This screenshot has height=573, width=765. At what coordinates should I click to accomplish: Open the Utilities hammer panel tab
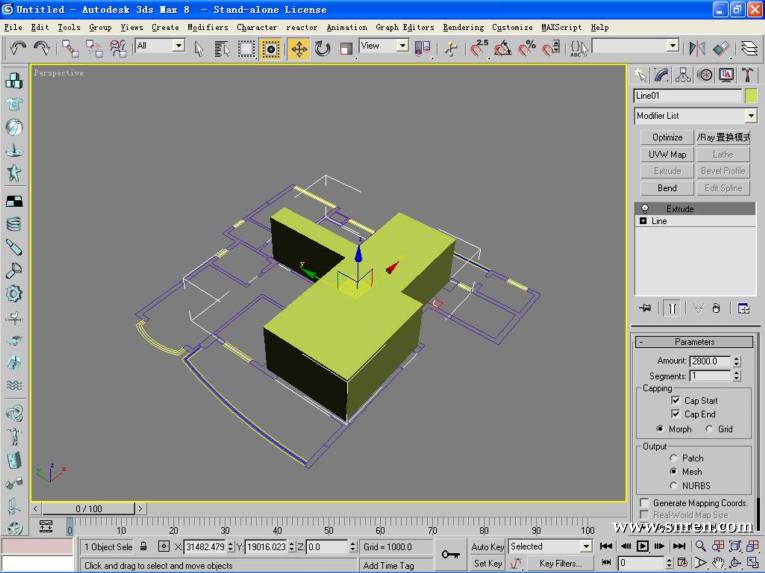[747, 75]
